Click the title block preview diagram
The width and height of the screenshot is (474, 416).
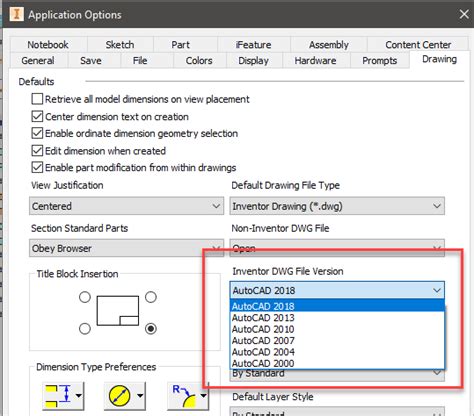118,311
